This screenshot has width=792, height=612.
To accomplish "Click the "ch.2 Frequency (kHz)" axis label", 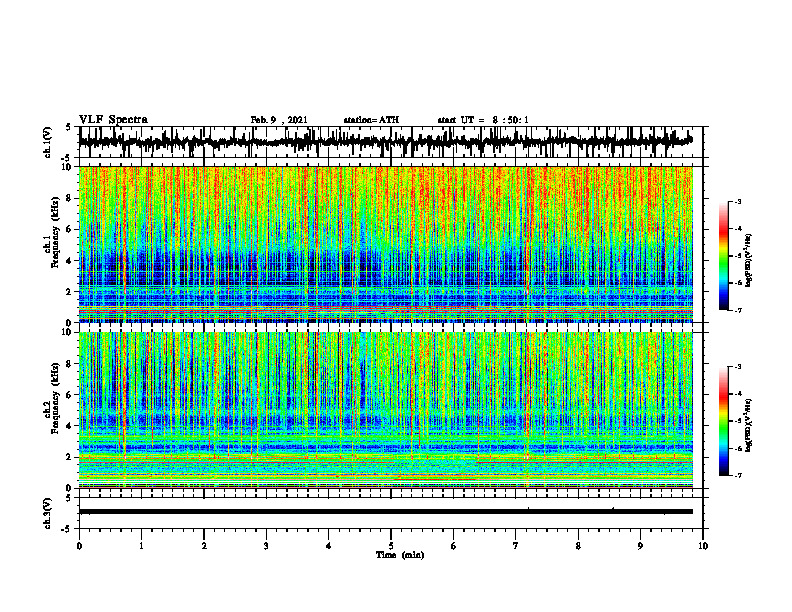I will (x=53, y=398).
